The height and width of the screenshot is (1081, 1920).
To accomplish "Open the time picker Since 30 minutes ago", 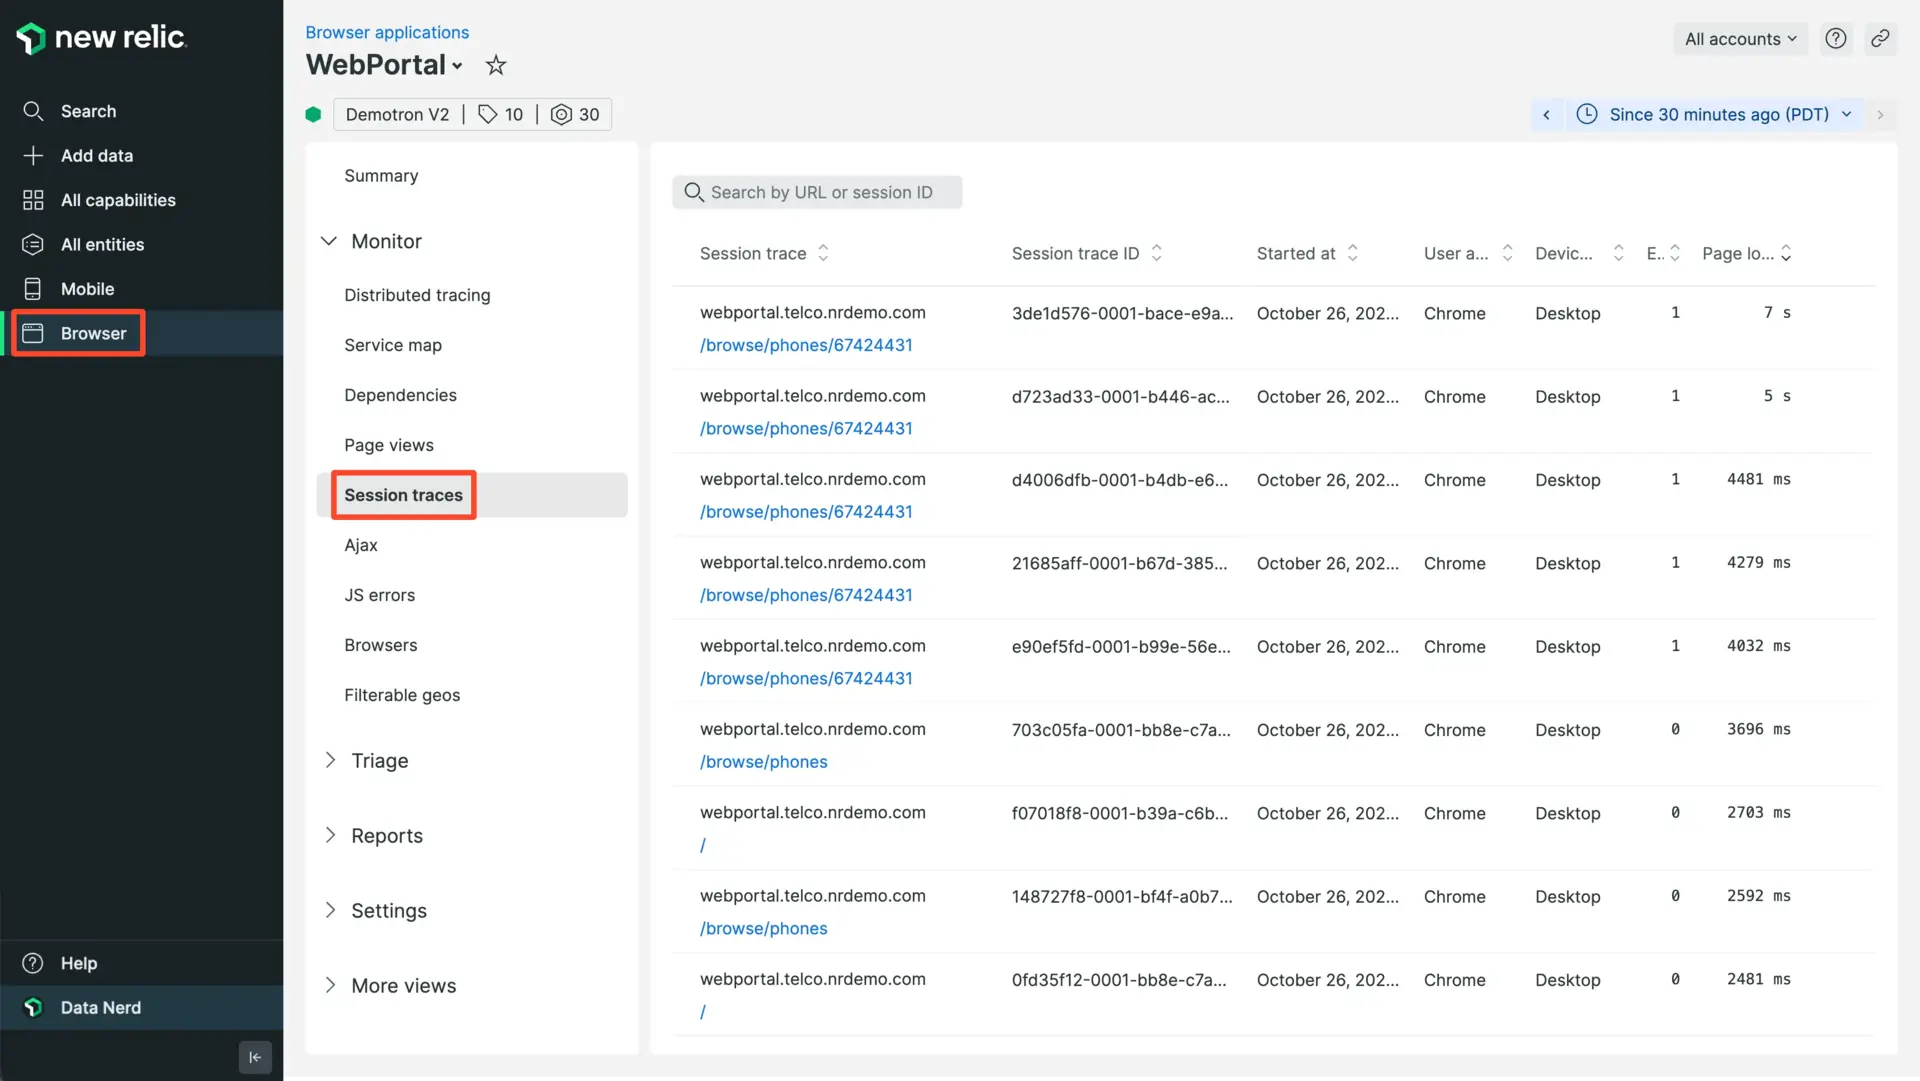I will [1717, 115].
